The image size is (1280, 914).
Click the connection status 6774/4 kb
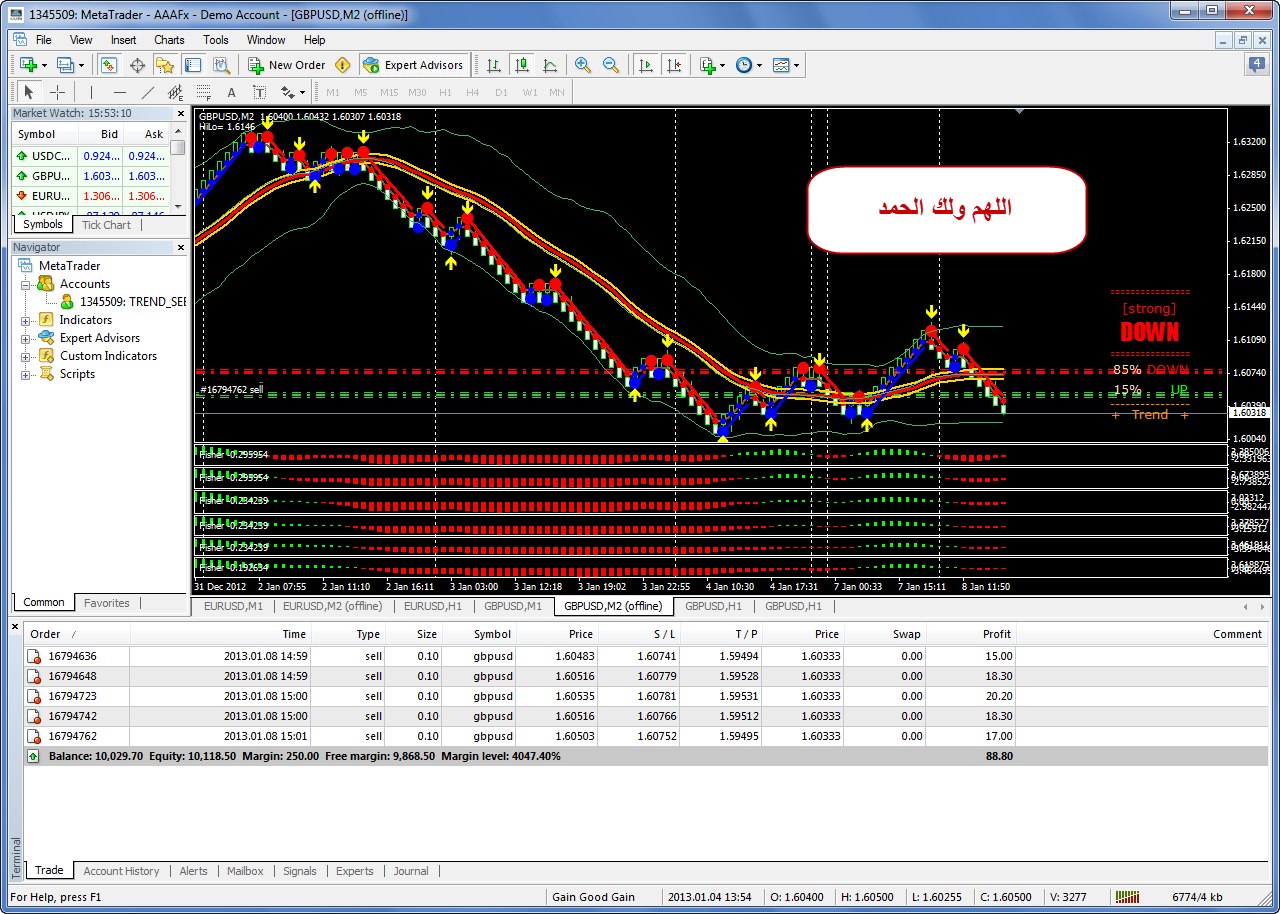click(1195, 897)
